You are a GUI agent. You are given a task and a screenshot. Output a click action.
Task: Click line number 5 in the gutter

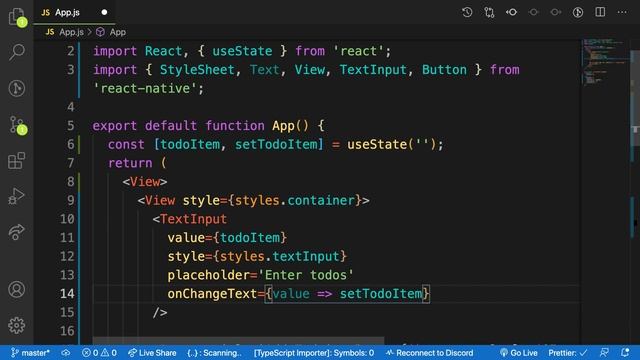click(71, 126)
